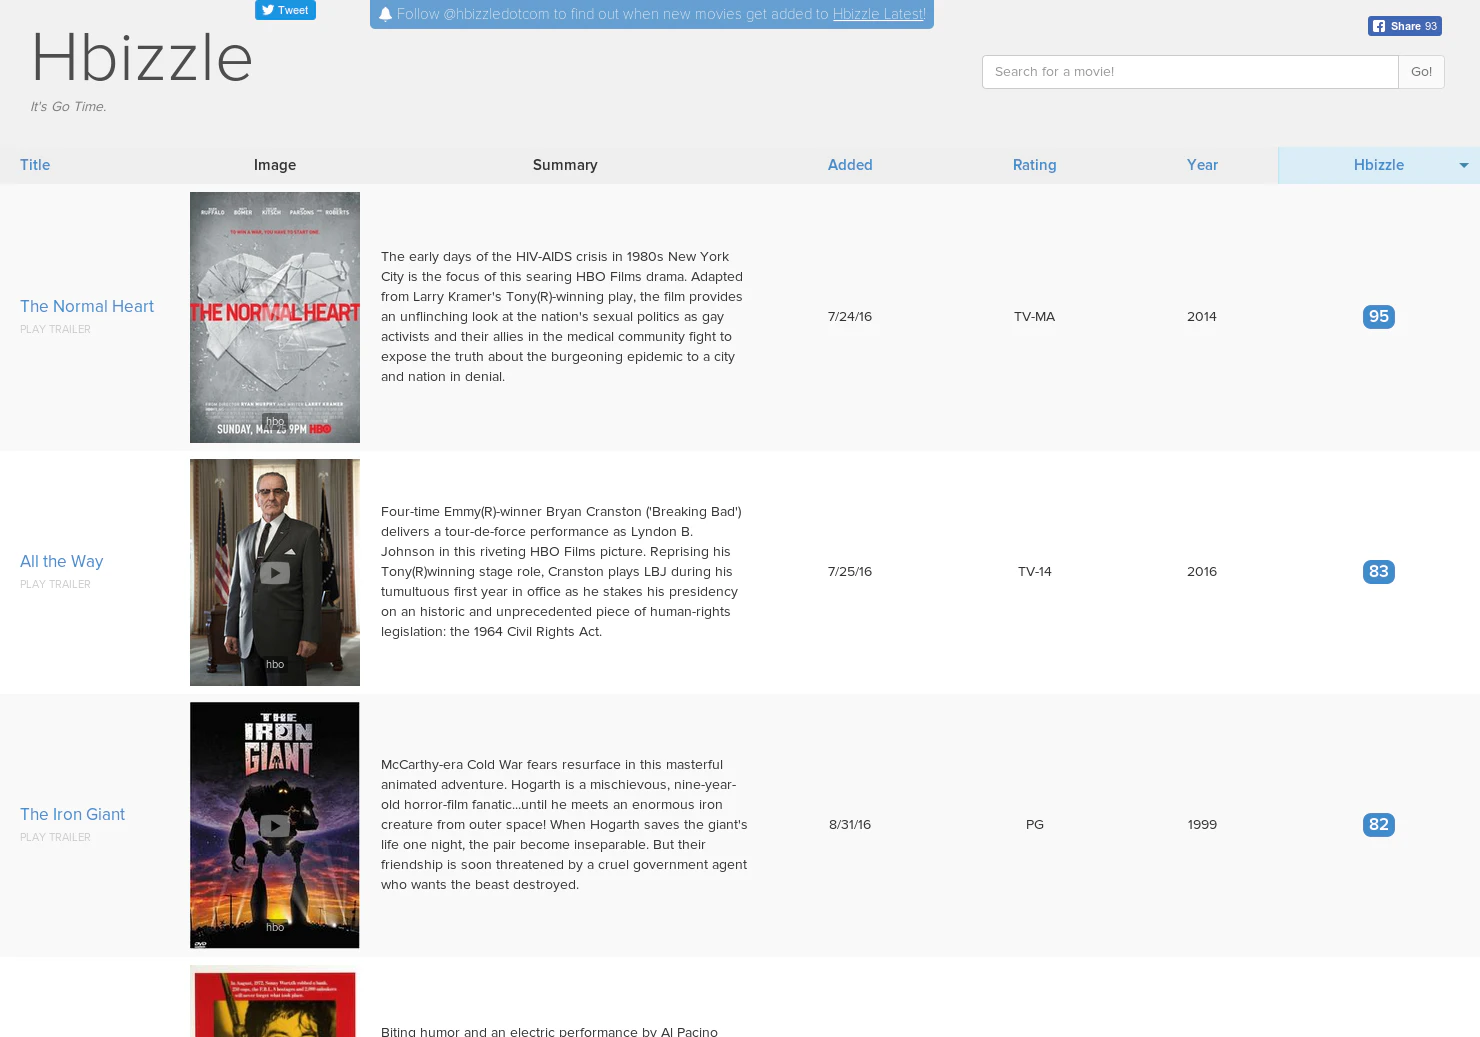Click the 83 Hbizzle score badge
The image size is (1480, 1037).
click(x=1379, y=572)
